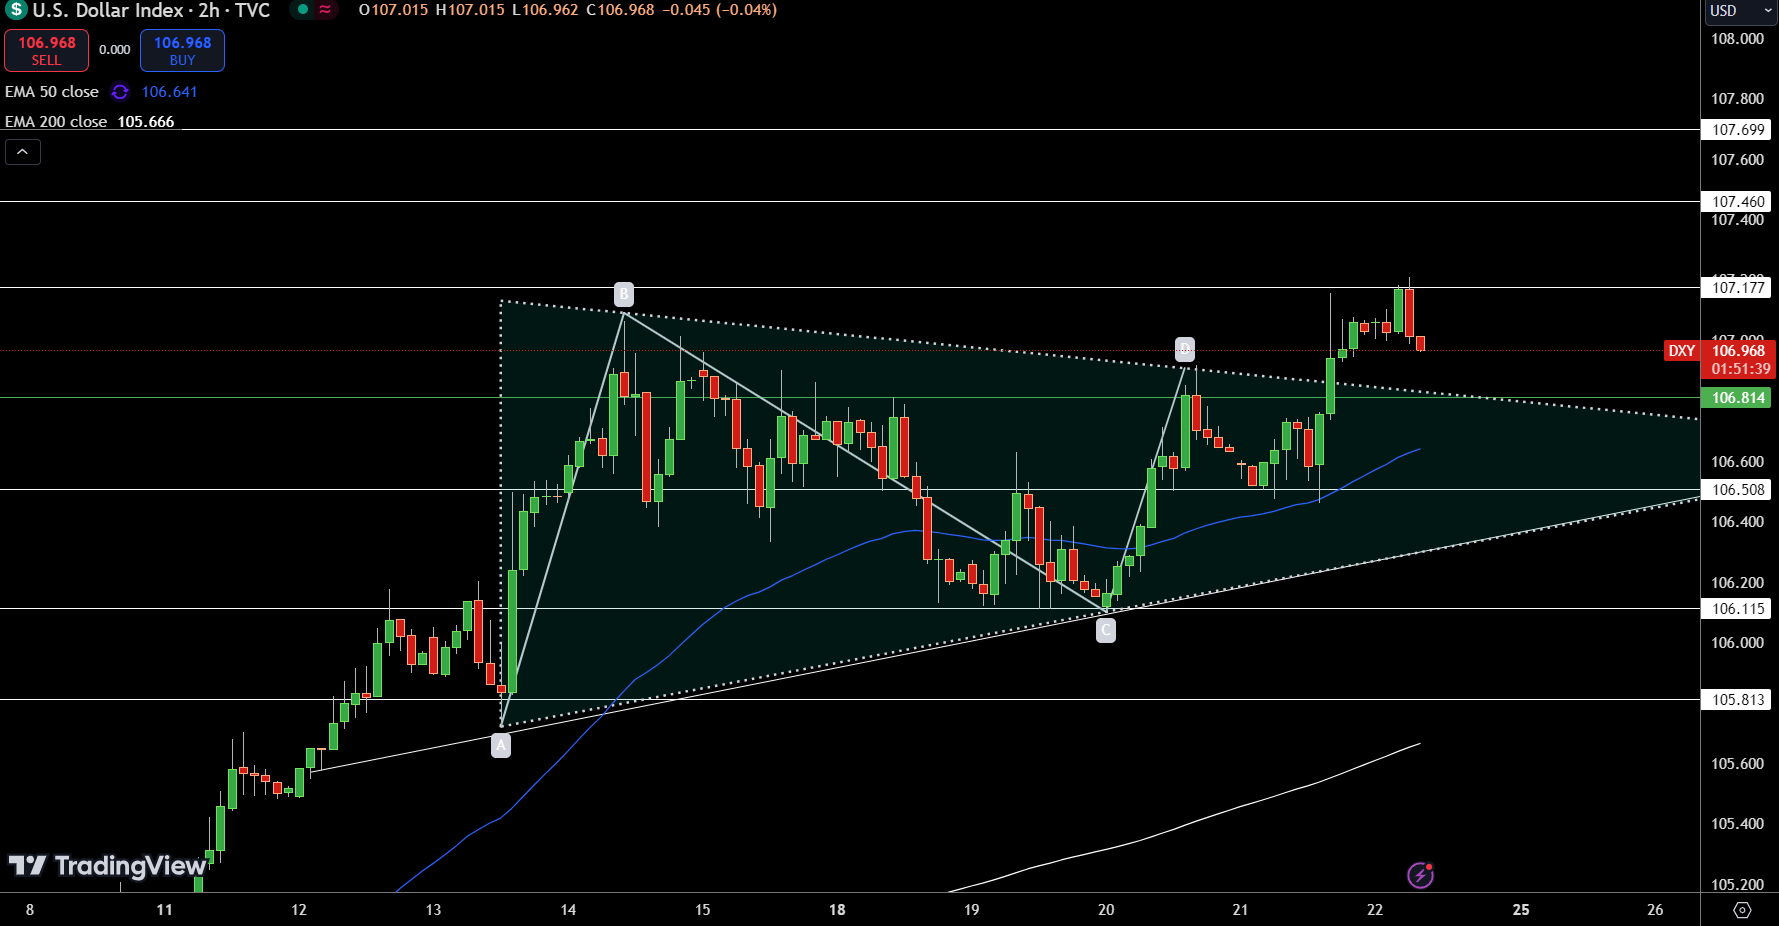The image size is (1779, 926).
Task: Click the 107.460 horizontal line price label
Action: 1737,202
